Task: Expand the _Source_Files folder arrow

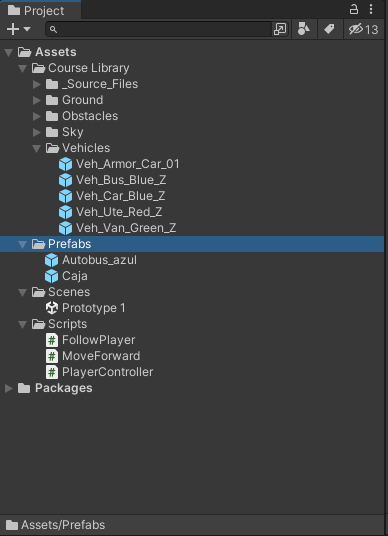Action: pyautogui.click(x=37, y=84)
